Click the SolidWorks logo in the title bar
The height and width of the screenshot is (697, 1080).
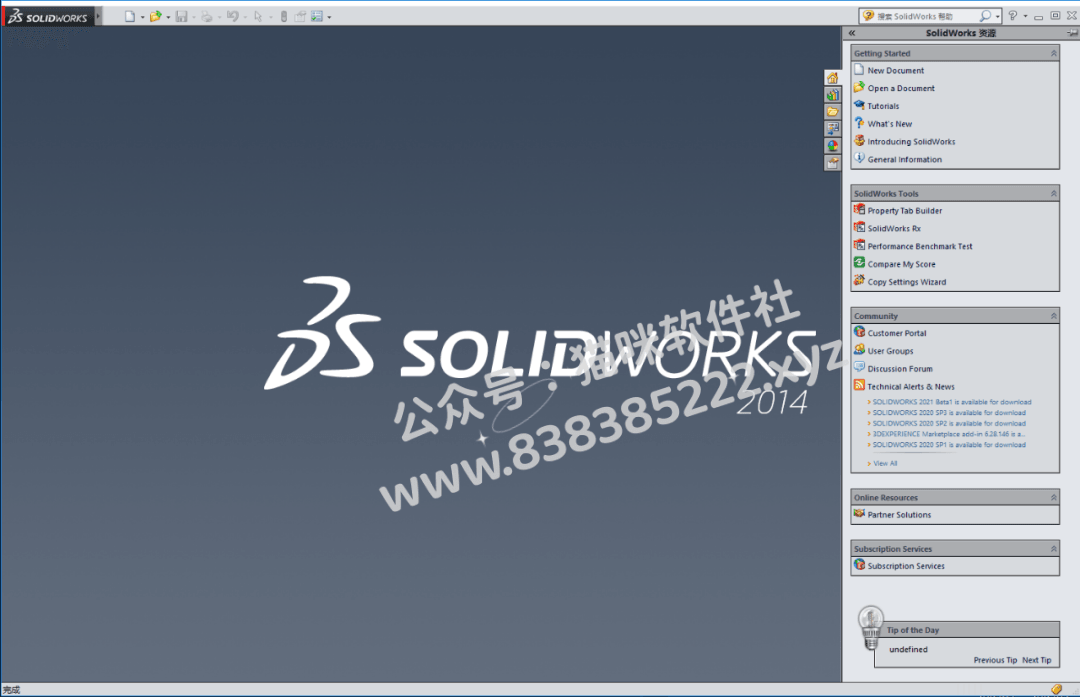click(48, 17)
